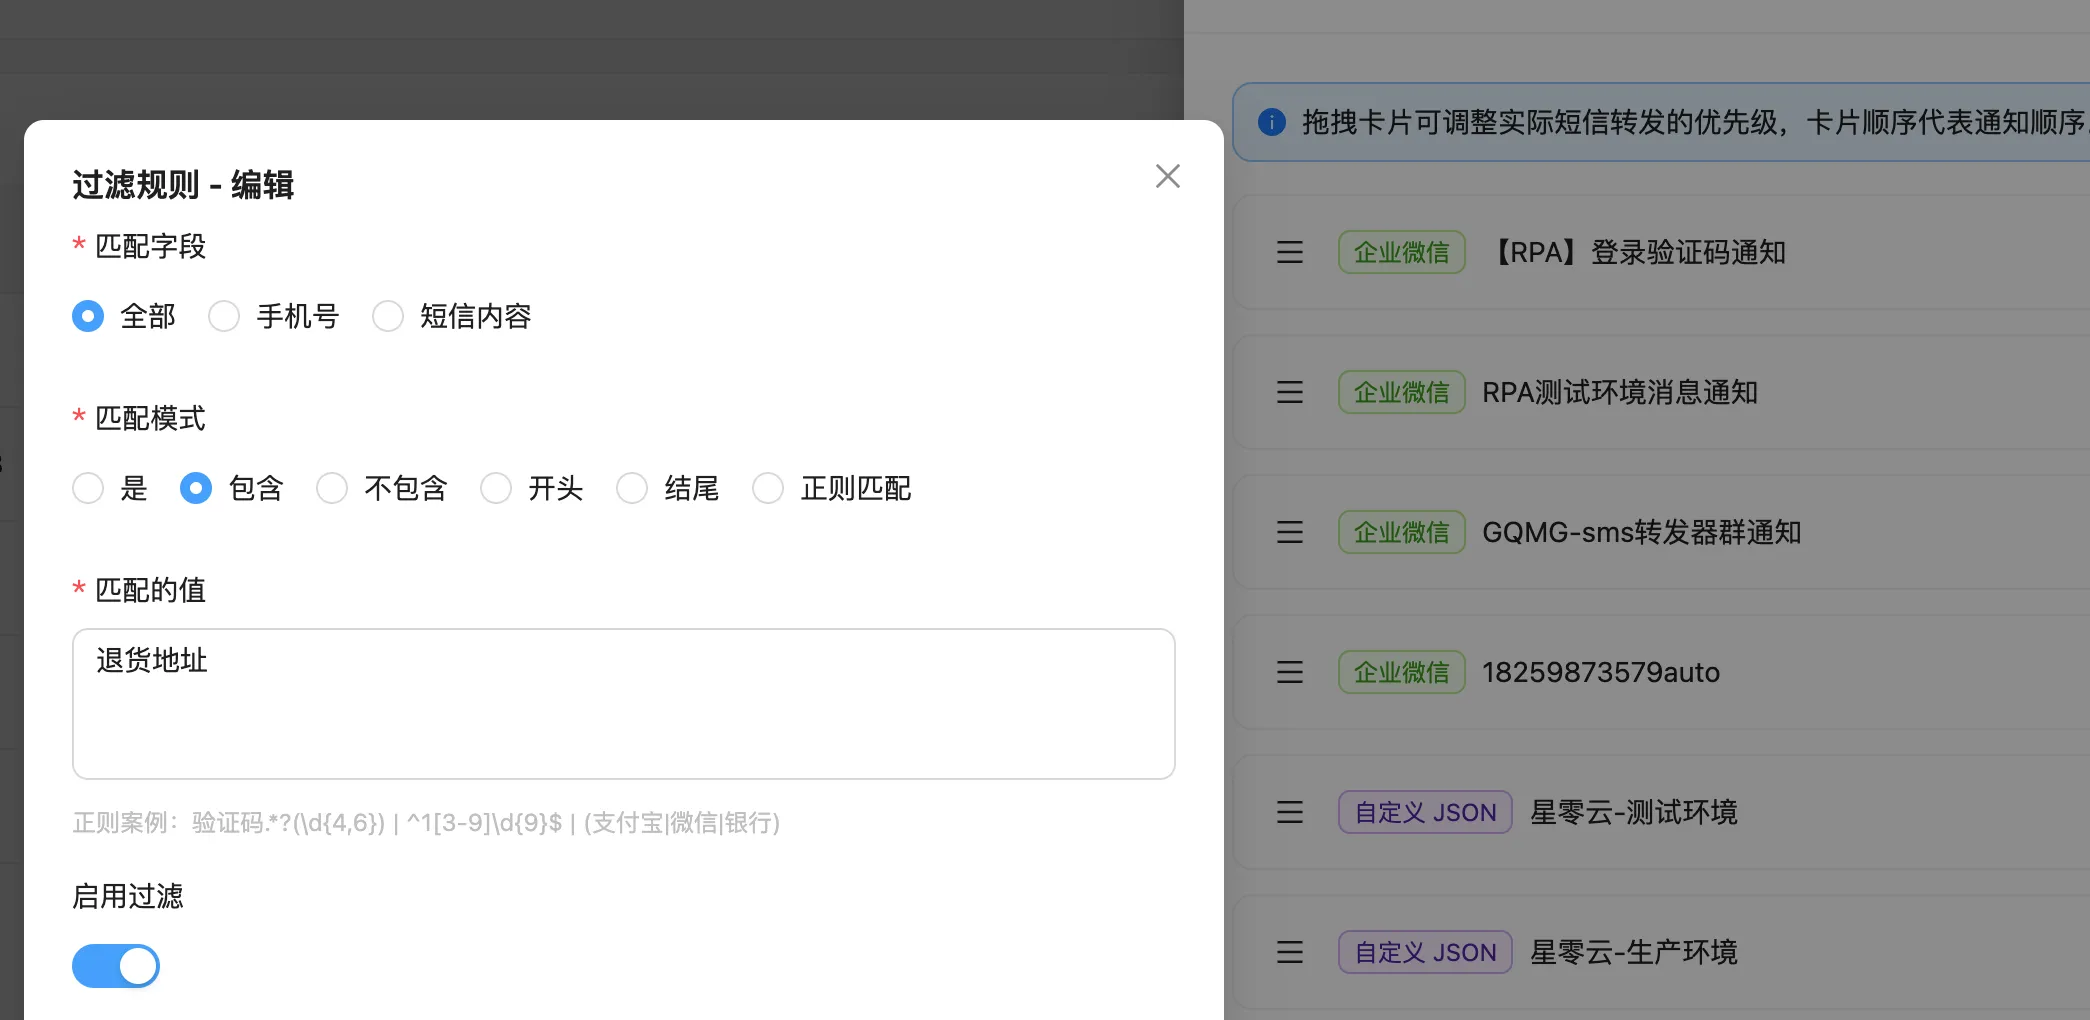Screen dimensions: 2090x1020
Task: Click the 企业微信 tag on the first card
Action: [x=1400, y=252]
